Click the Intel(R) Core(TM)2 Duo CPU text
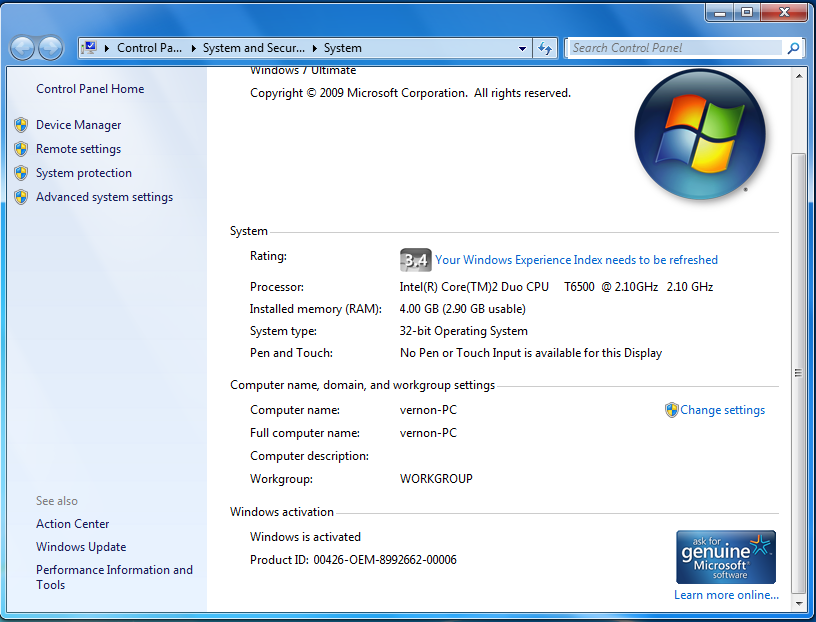 tap(474, 287)
